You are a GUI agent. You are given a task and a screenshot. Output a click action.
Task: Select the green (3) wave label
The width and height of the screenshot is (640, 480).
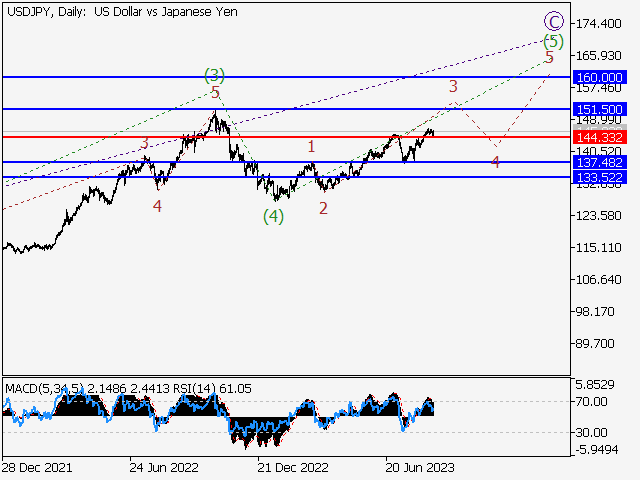(214, 75)
